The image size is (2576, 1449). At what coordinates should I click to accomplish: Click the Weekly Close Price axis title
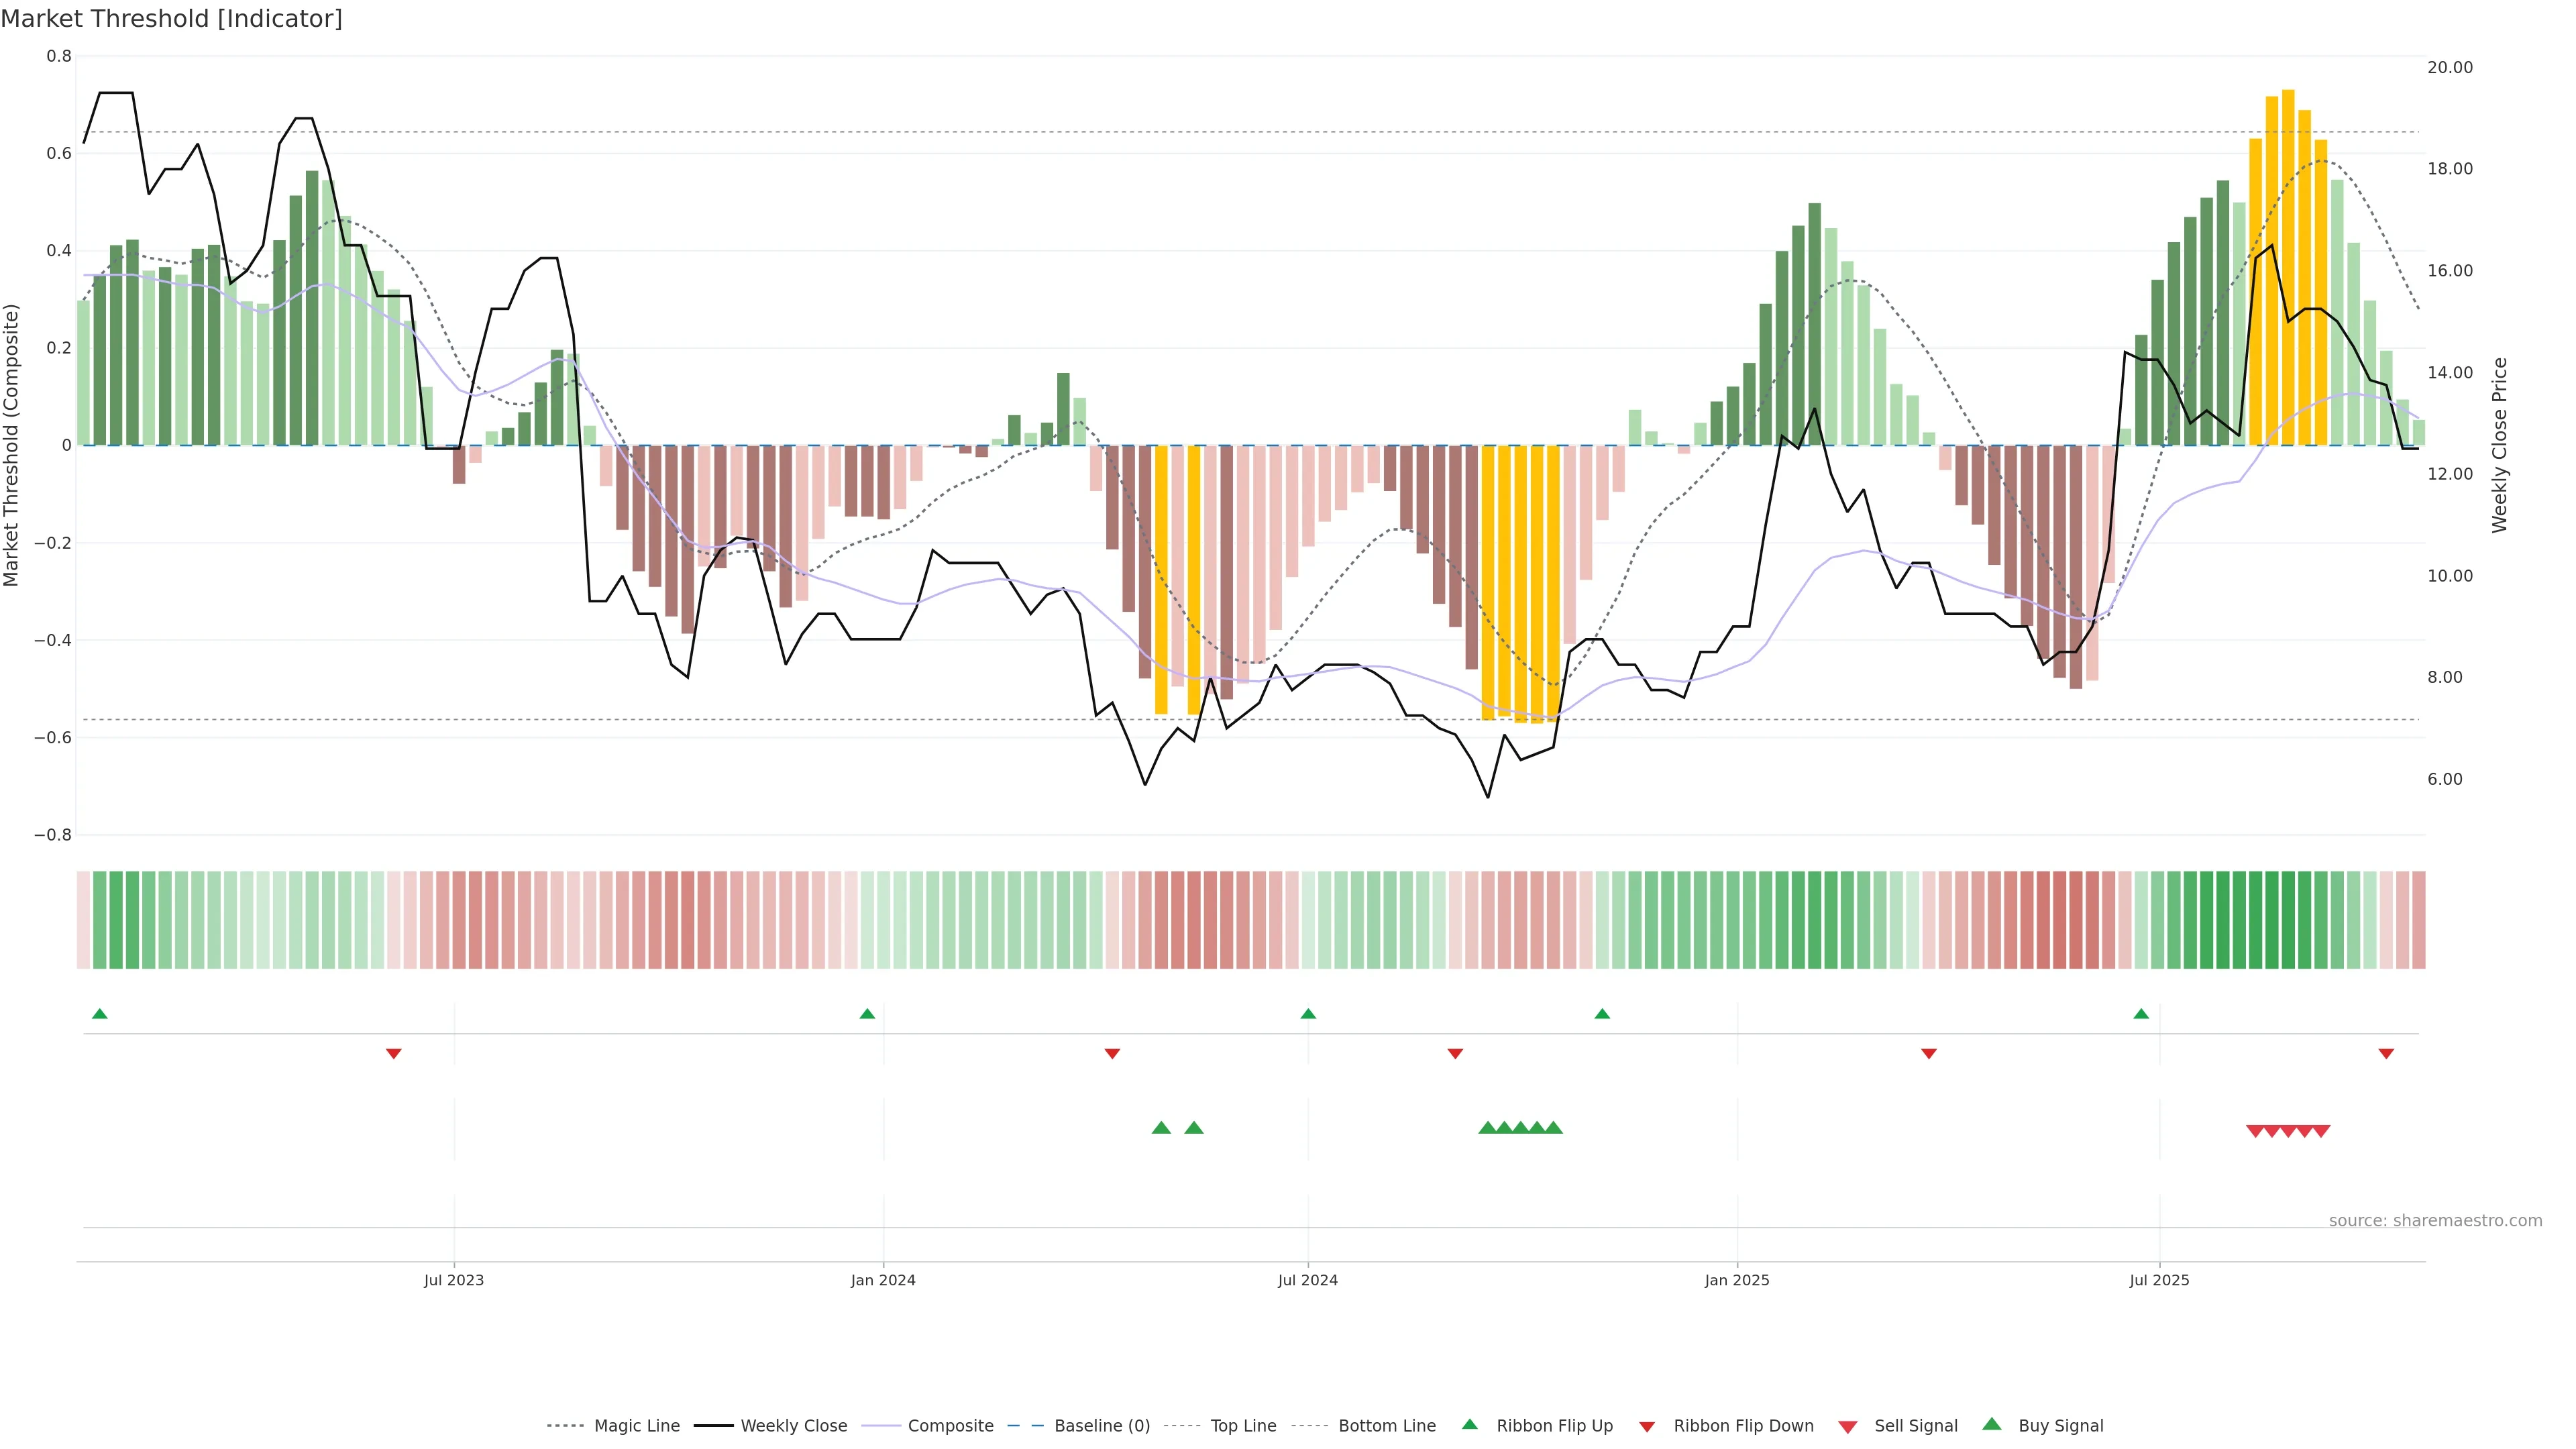pos(2500,445)
